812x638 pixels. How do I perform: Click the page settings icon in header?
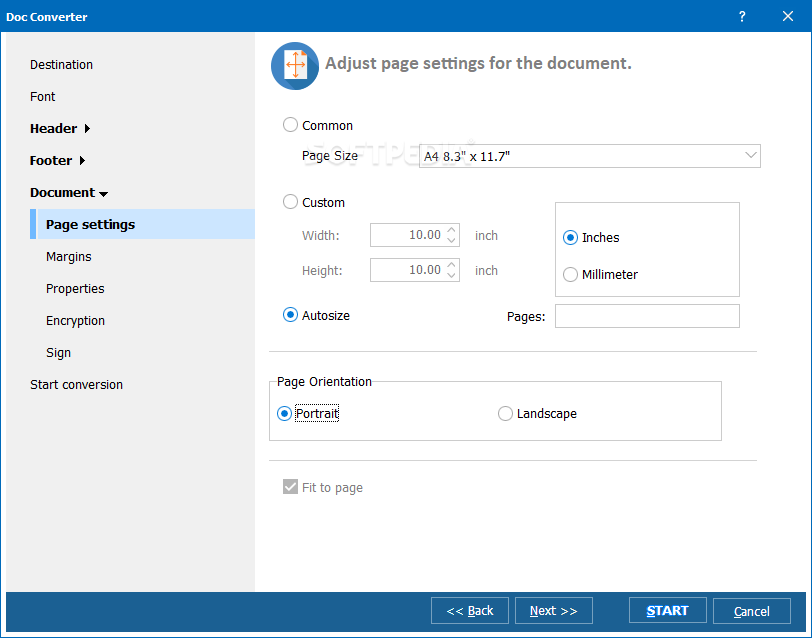(295, 66)
